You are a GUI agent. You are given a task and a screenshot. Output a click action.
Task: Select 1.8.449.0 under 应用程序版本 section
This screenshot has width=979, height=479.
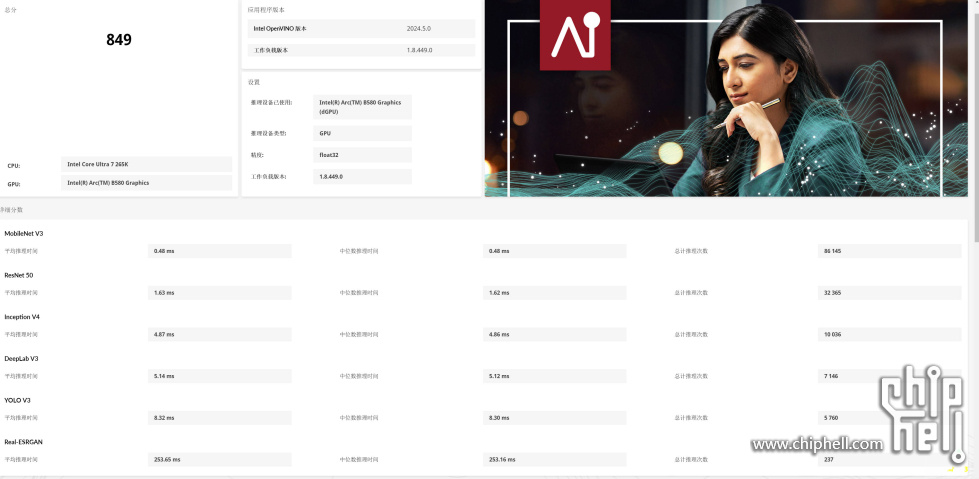pyautogui.click(x=419, y=50)
